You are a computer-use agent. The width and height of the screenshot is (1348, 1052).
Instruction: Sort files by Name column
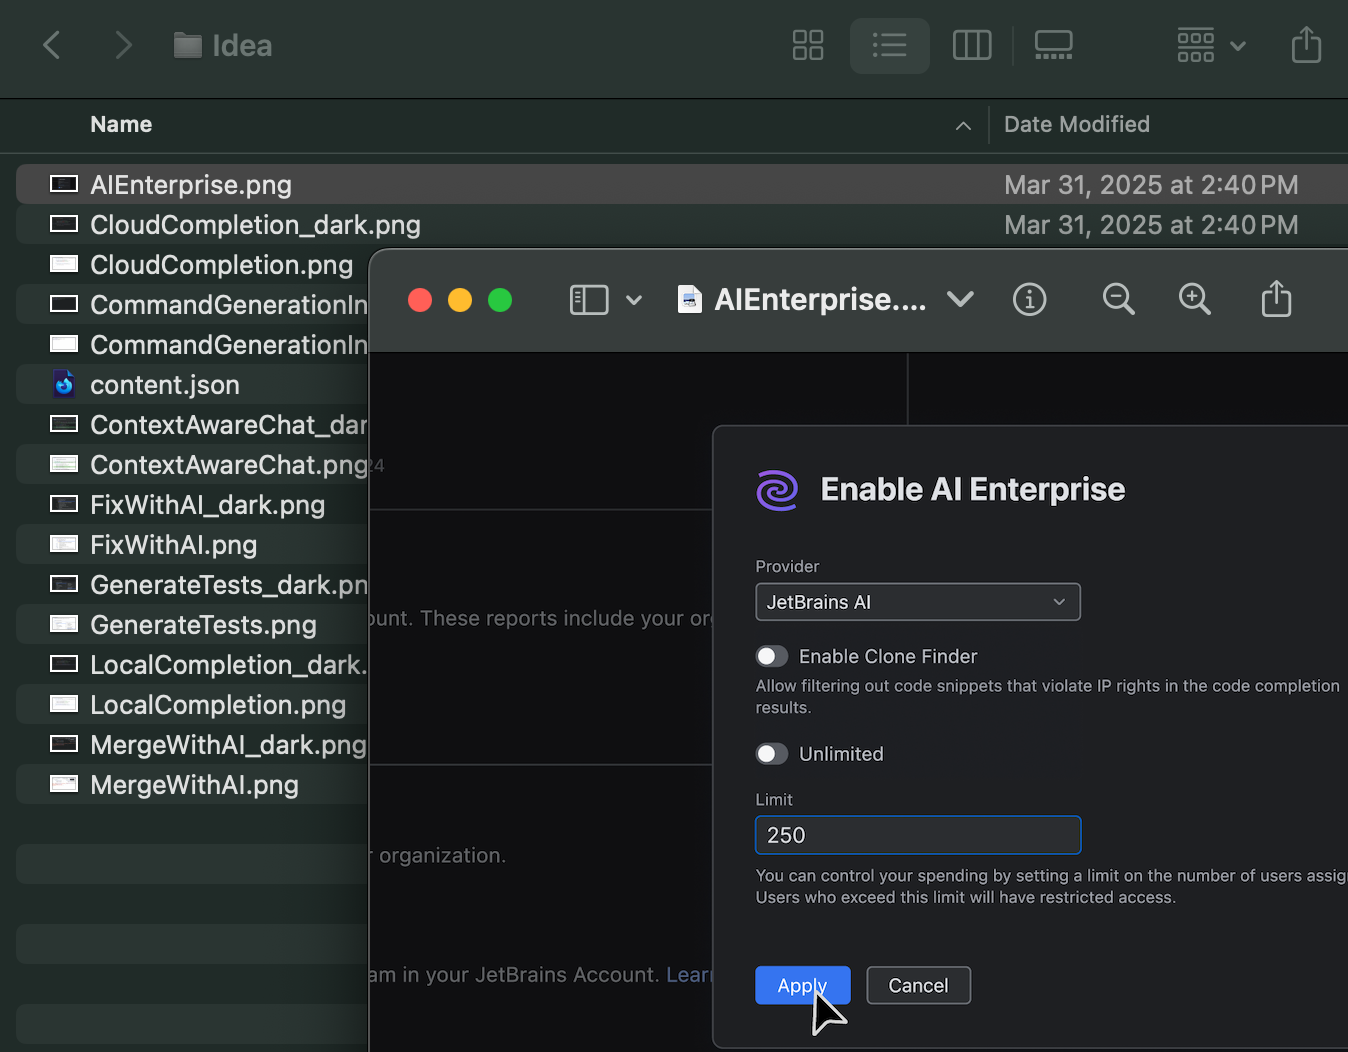coord(121,124)
